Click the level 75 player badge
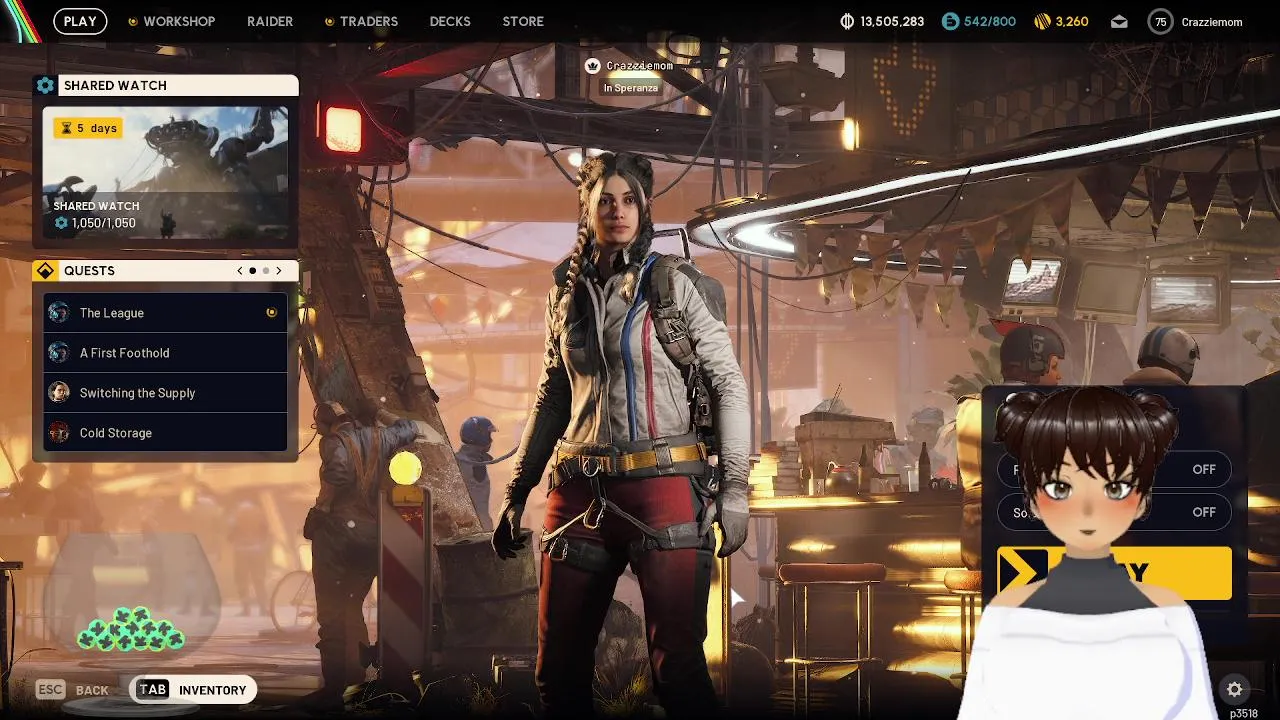 pos(1160,21)
